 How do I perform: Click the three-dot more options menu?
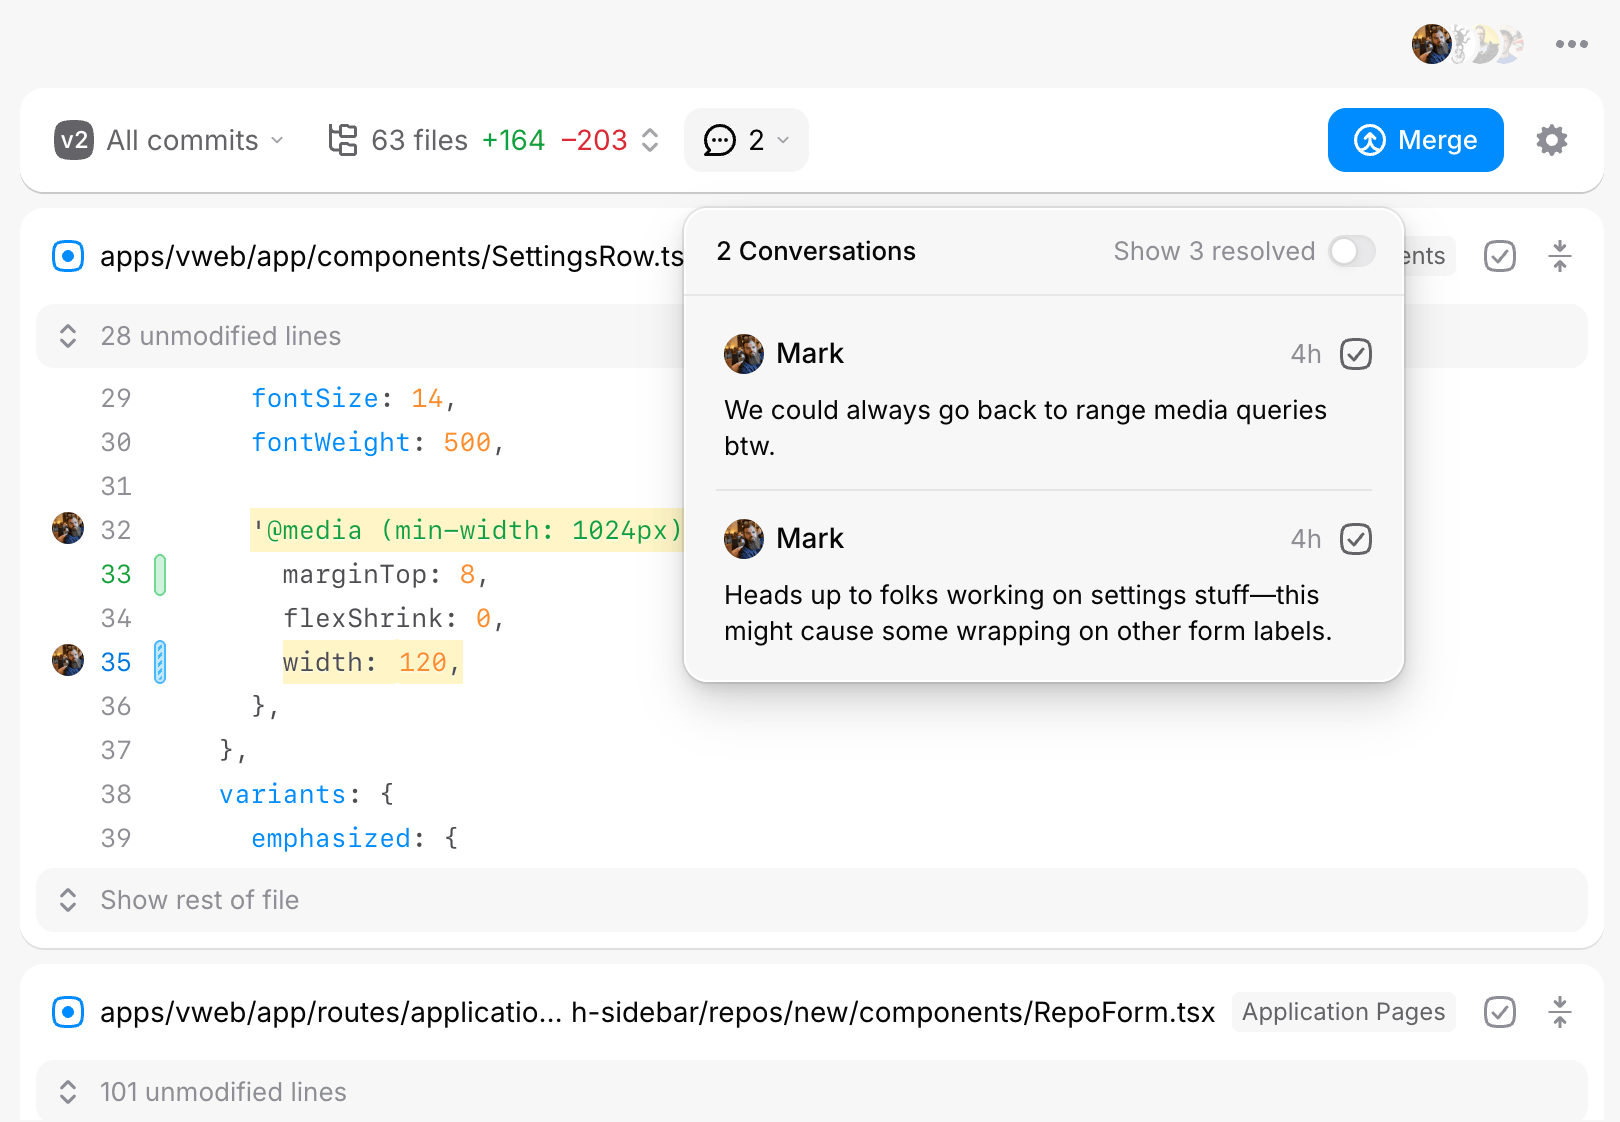(1571, 44)
